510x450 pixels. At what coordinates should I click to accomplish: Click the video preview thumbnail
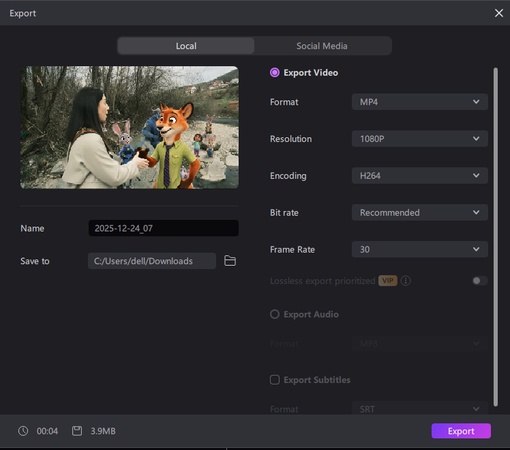[x=129, y=127]
